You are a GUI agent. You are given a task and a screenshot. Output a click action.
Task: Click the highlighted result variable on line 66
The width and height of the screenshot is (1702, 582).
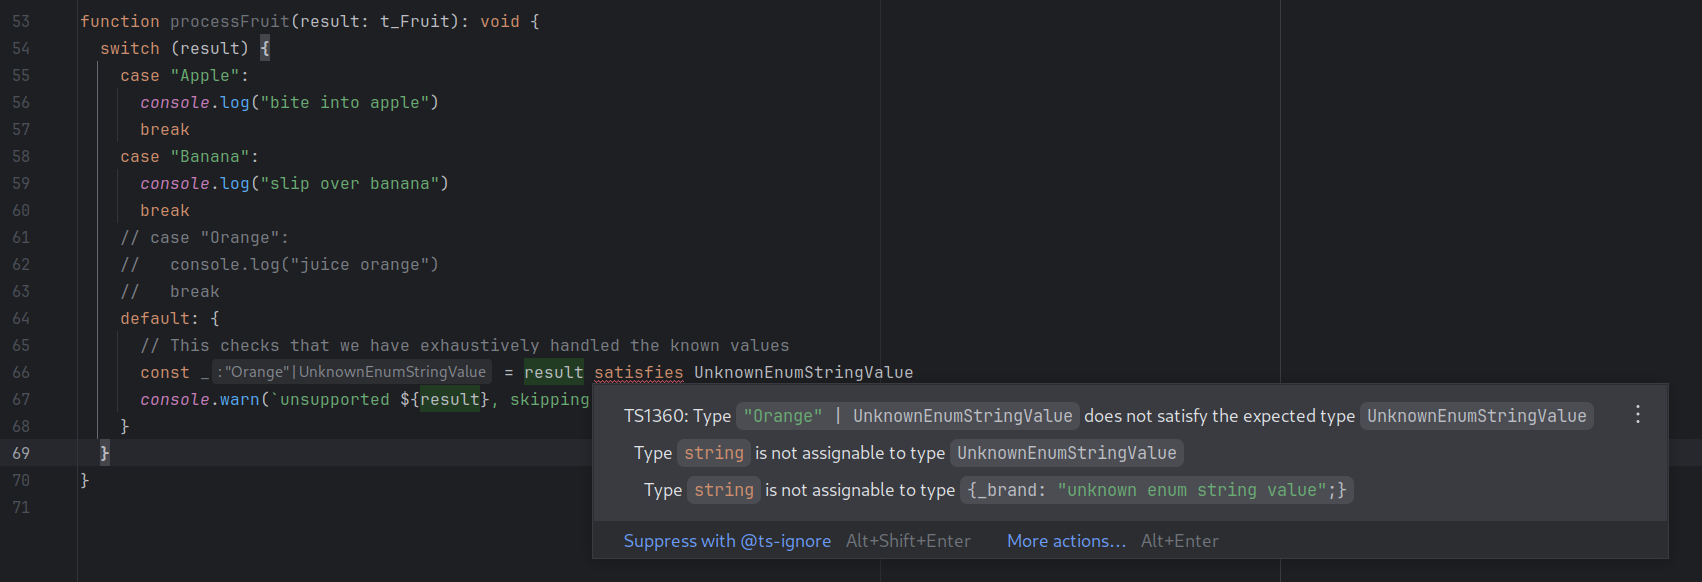click(x=553, y=372)
